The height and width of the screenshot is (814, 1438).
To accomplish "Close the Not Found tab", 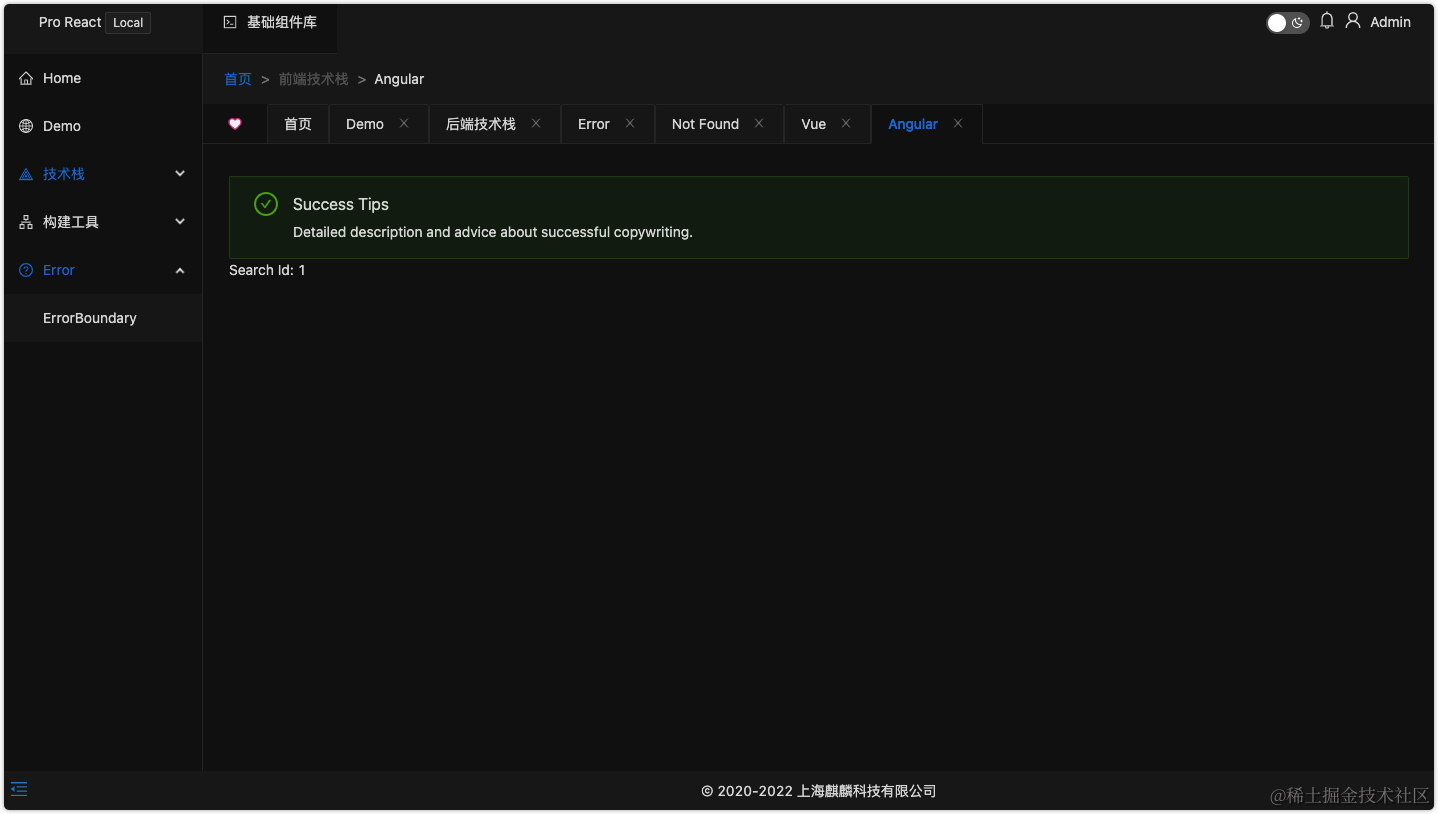I will tap(759, 123).
